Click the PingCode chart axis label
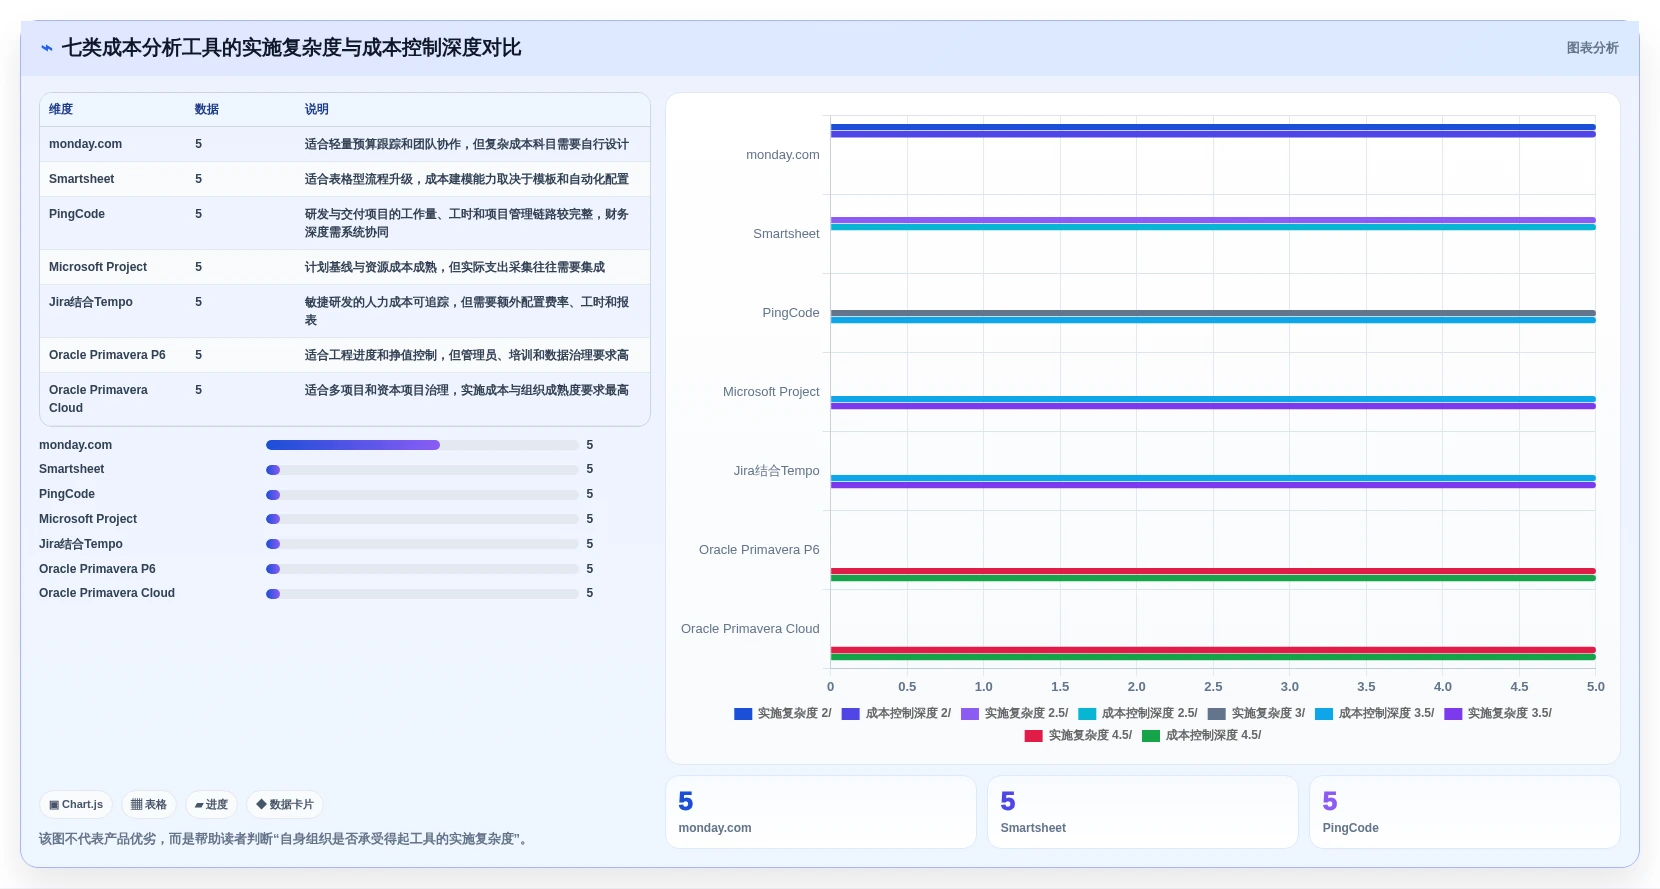The image size is (1660, 889). point(791,313)
